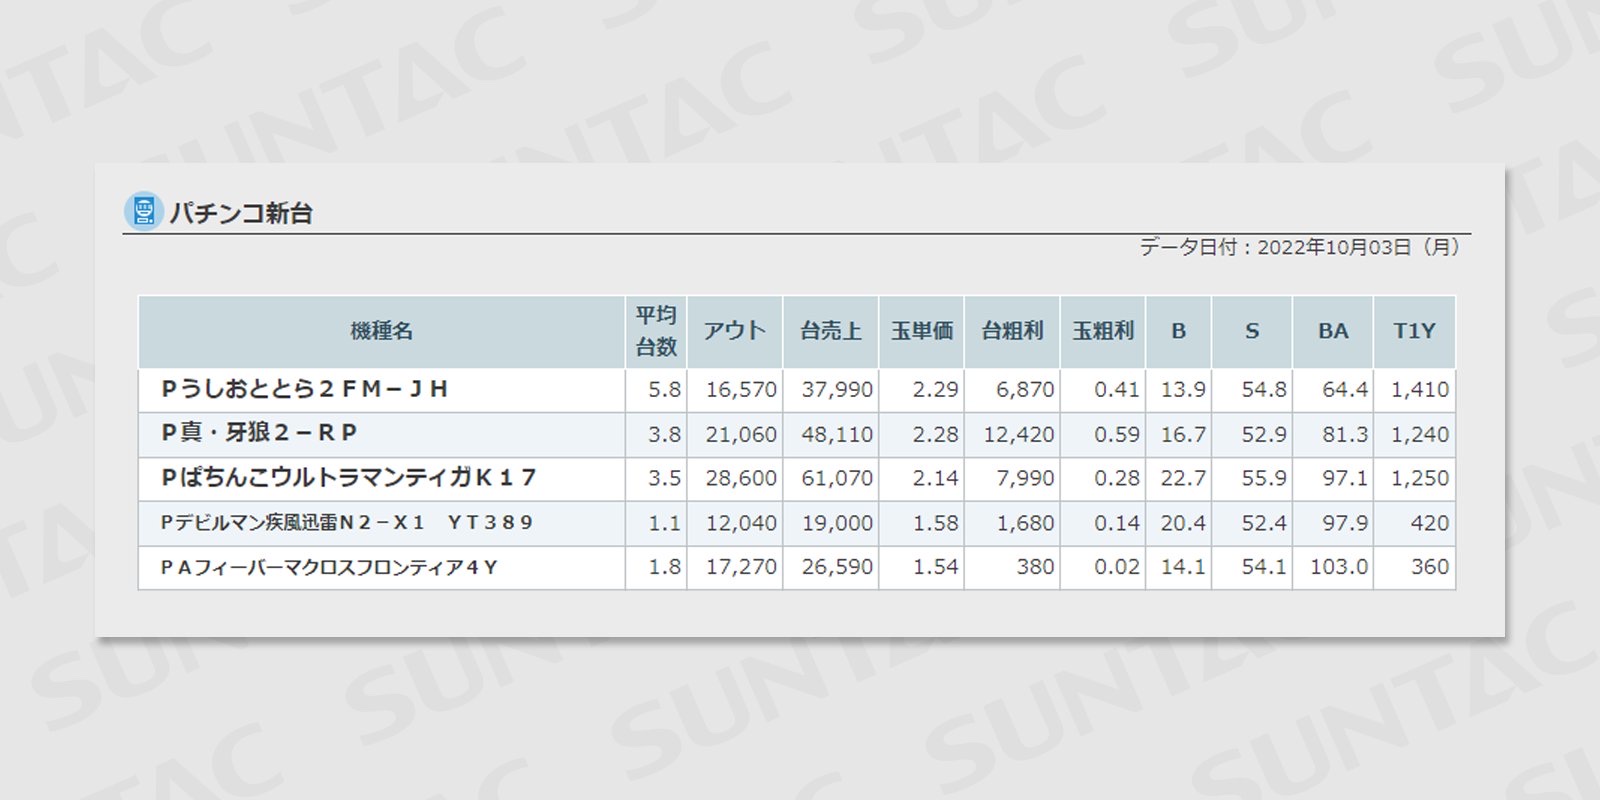Click the 3.5 average units cell
1600x800 pixels.
tap(656, 479)
